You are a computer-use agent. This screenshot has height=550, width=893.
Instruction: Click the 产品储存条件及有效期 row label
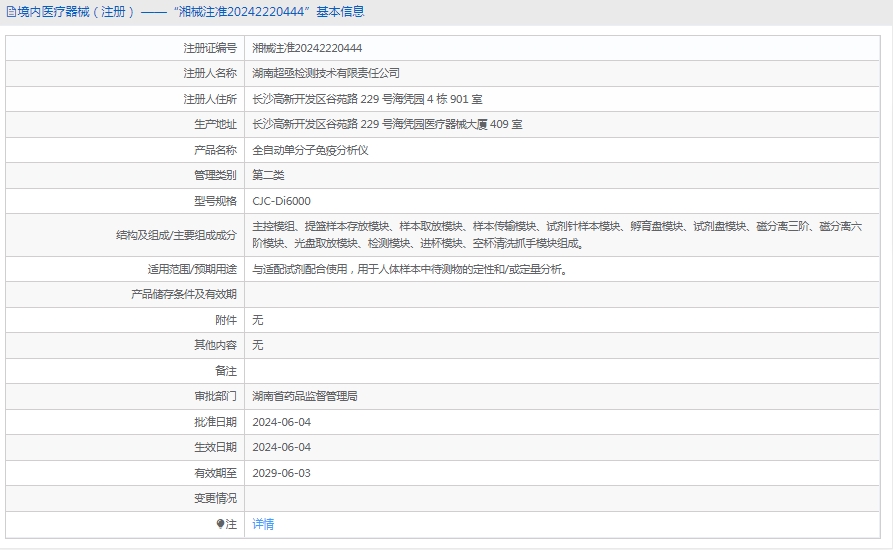[183, 294]
